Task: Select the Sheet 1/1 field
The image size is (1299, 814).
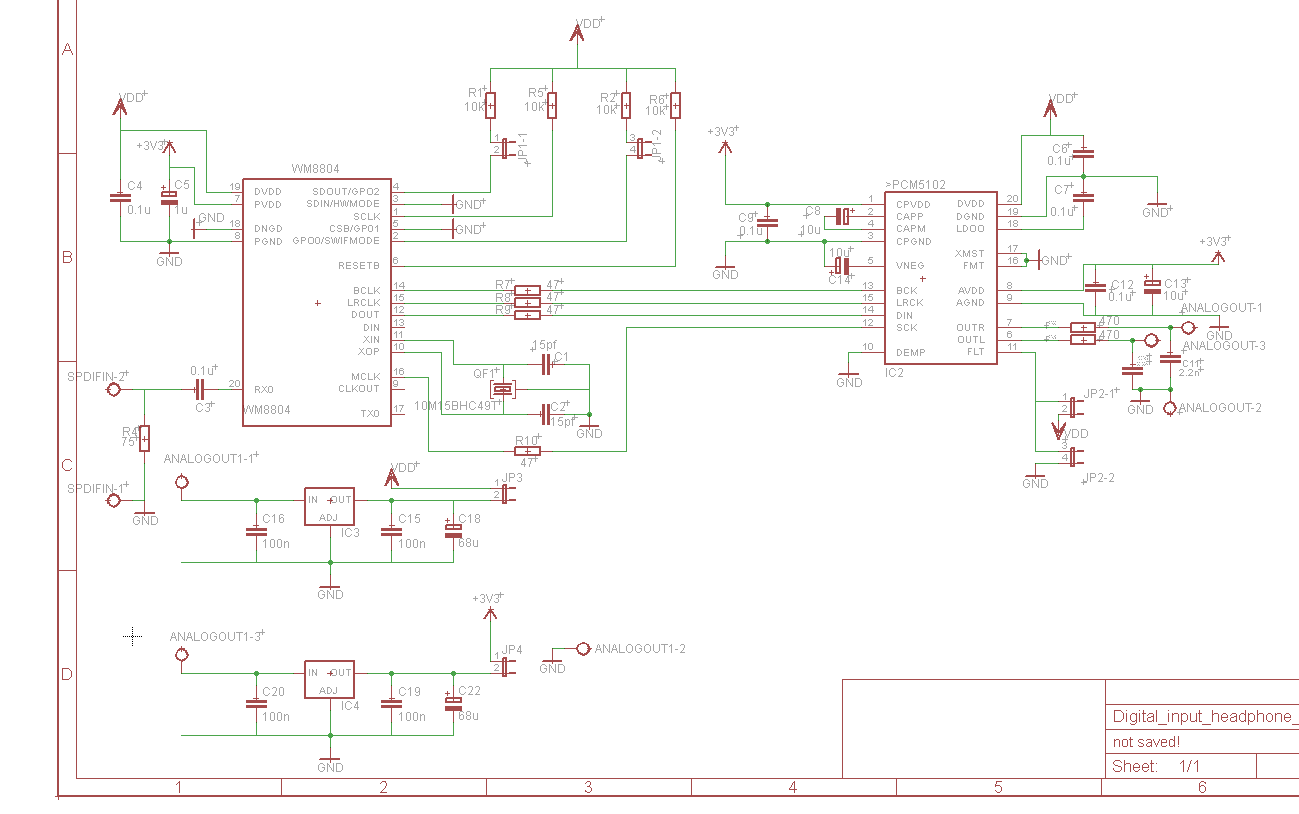Action: (1156, 767)
